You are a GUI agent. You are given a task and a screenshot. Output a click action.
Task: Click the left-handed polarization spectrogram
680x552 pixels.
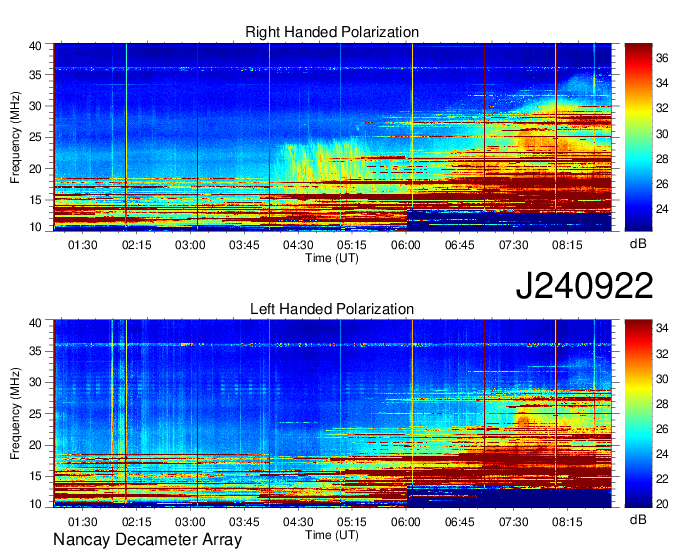[332, 414]
